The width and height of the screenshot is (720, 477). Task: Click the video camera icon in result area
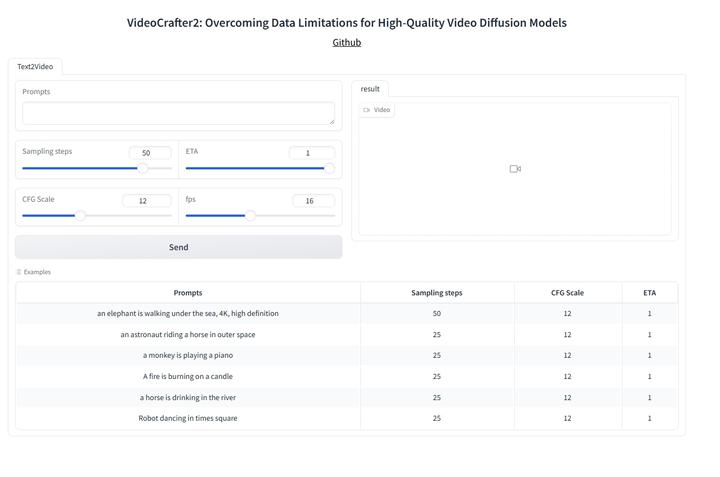(515, 169)
